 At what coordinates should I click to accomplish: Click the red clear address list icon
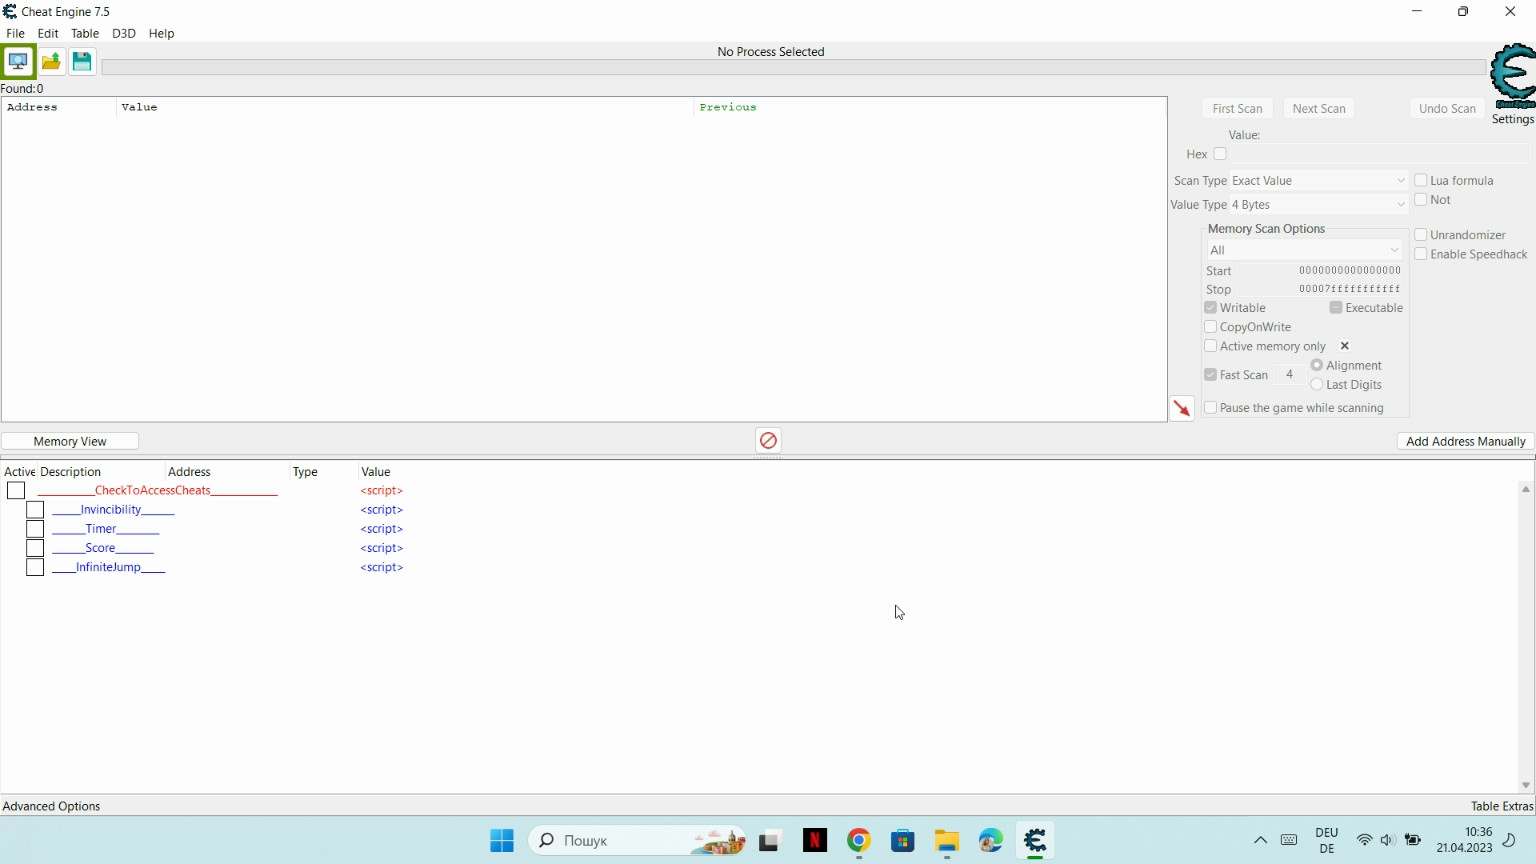(768, 441)
